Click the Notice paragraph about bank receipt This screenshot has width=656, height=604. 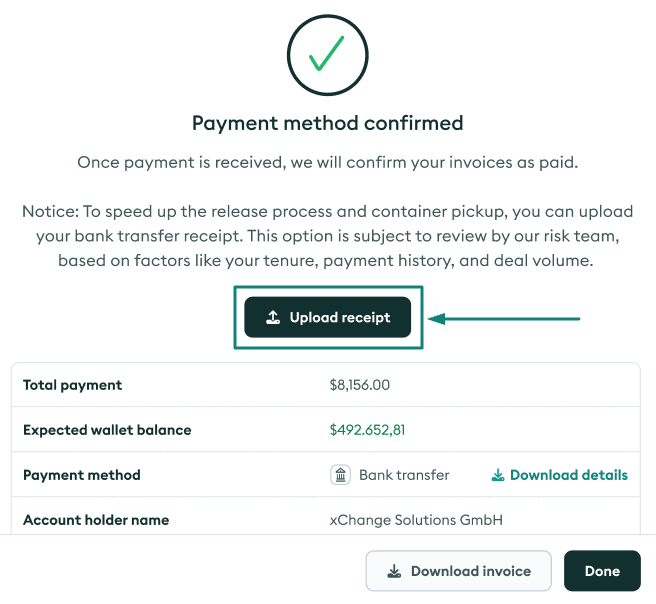click(328, 236)
